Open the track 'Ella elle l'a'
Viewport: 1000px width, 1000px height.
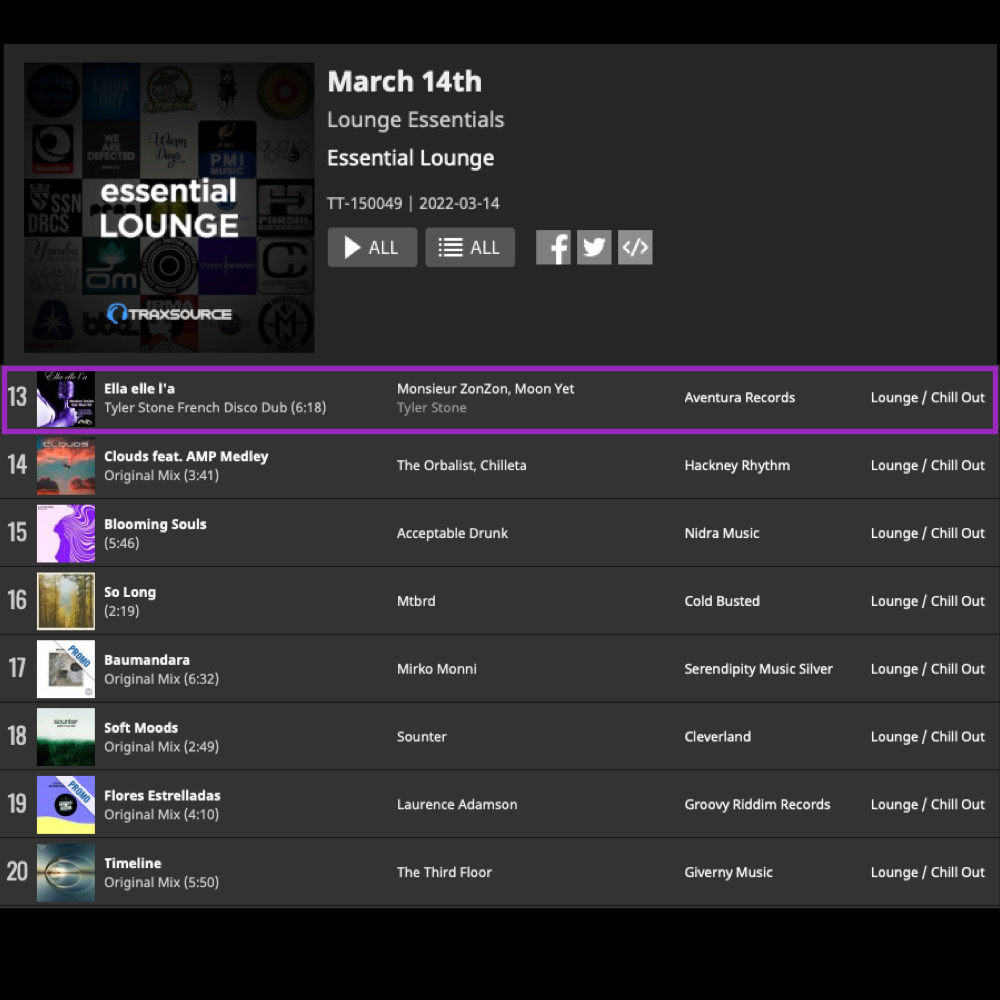pyautogui.click(x=139, y=387)
